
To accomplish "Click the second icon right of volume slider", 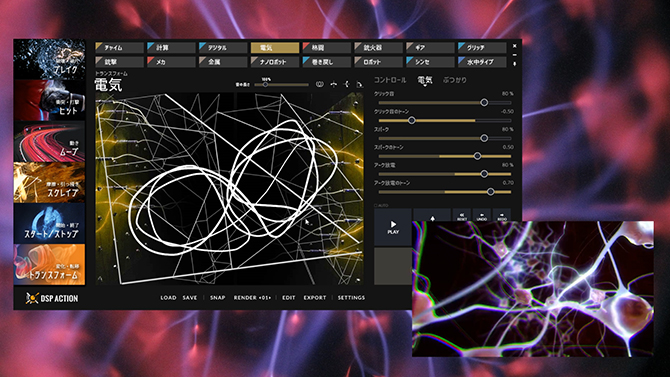I will (x=334, y=84).
